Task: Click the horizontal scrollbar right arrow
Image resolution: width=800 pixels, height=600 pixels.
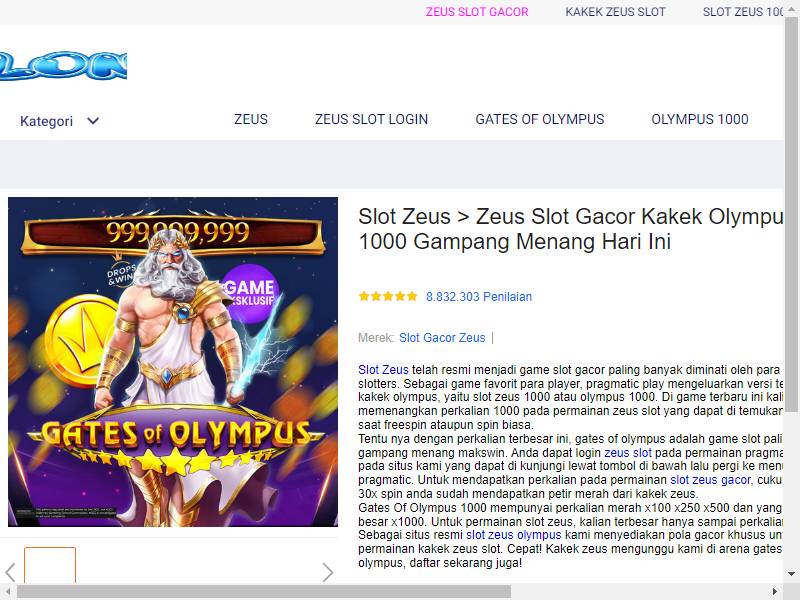Action: click(774, 592)
